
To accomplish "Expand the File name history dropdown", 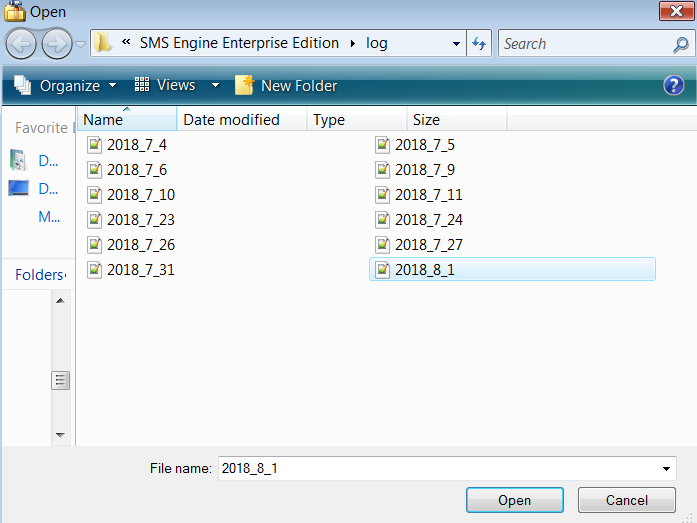I will click(x=666, y=468).
